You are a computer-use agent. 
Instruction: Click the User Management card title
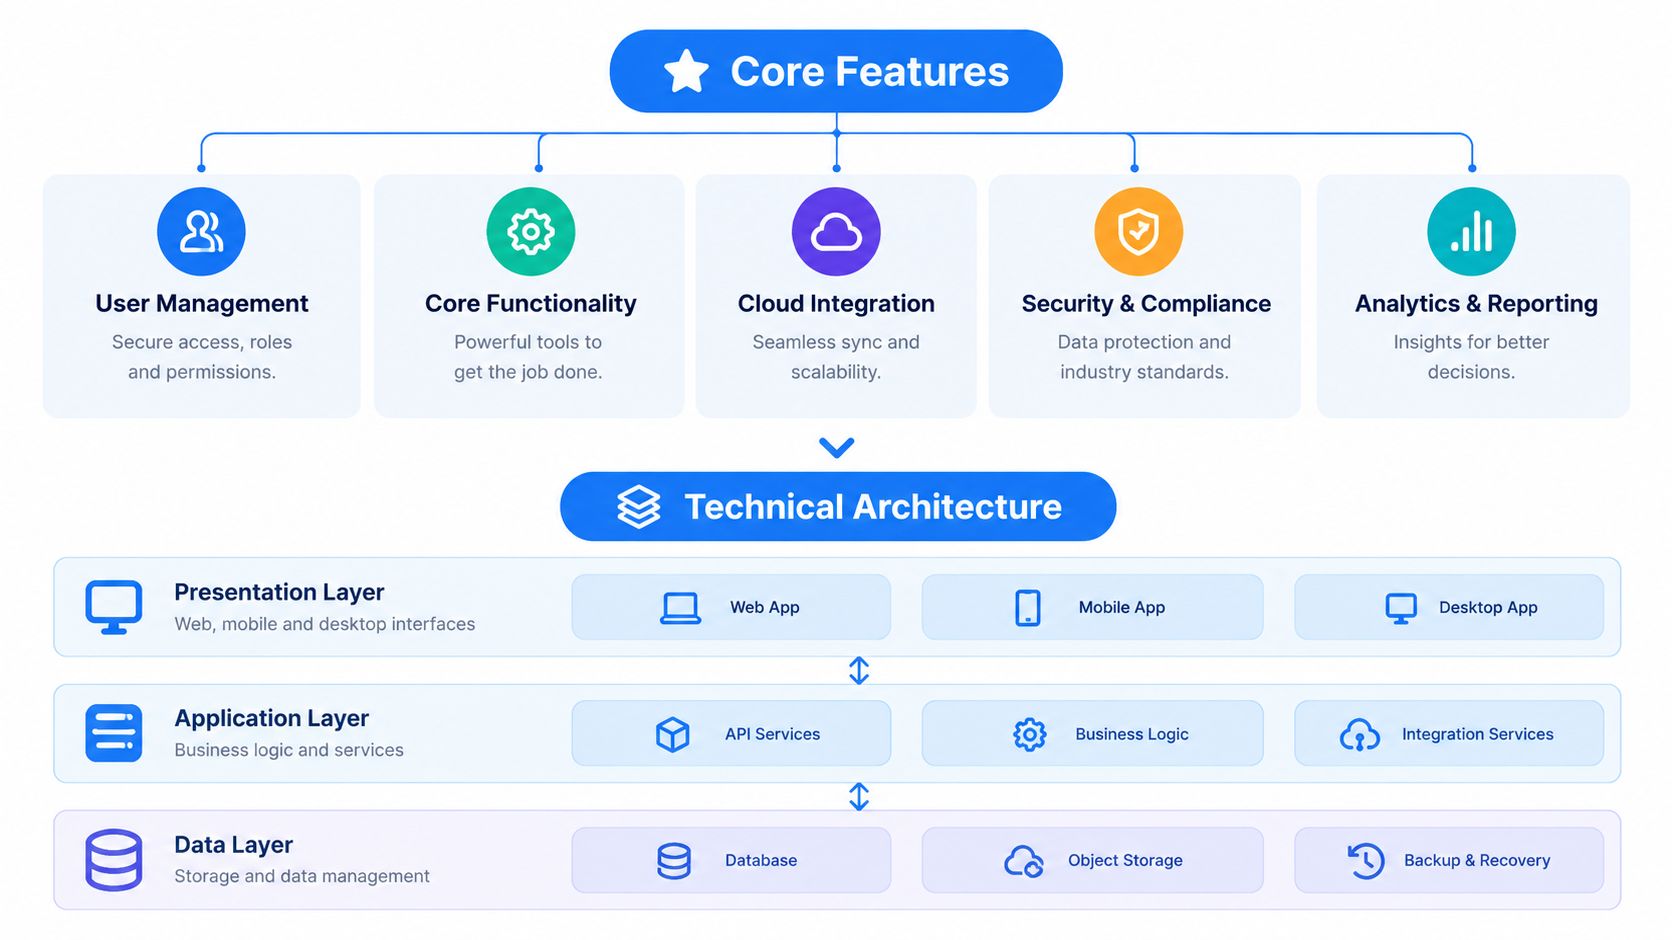(202, 303)
